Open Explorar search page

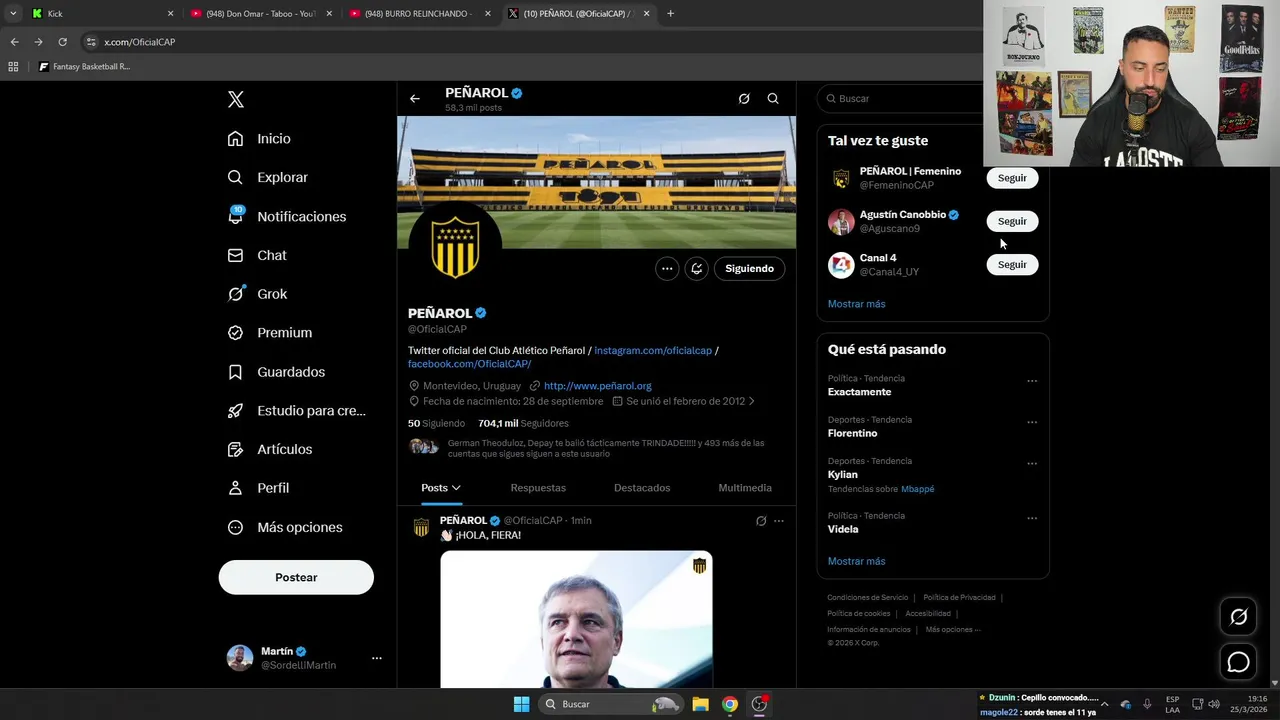click(x=267, y=177)
